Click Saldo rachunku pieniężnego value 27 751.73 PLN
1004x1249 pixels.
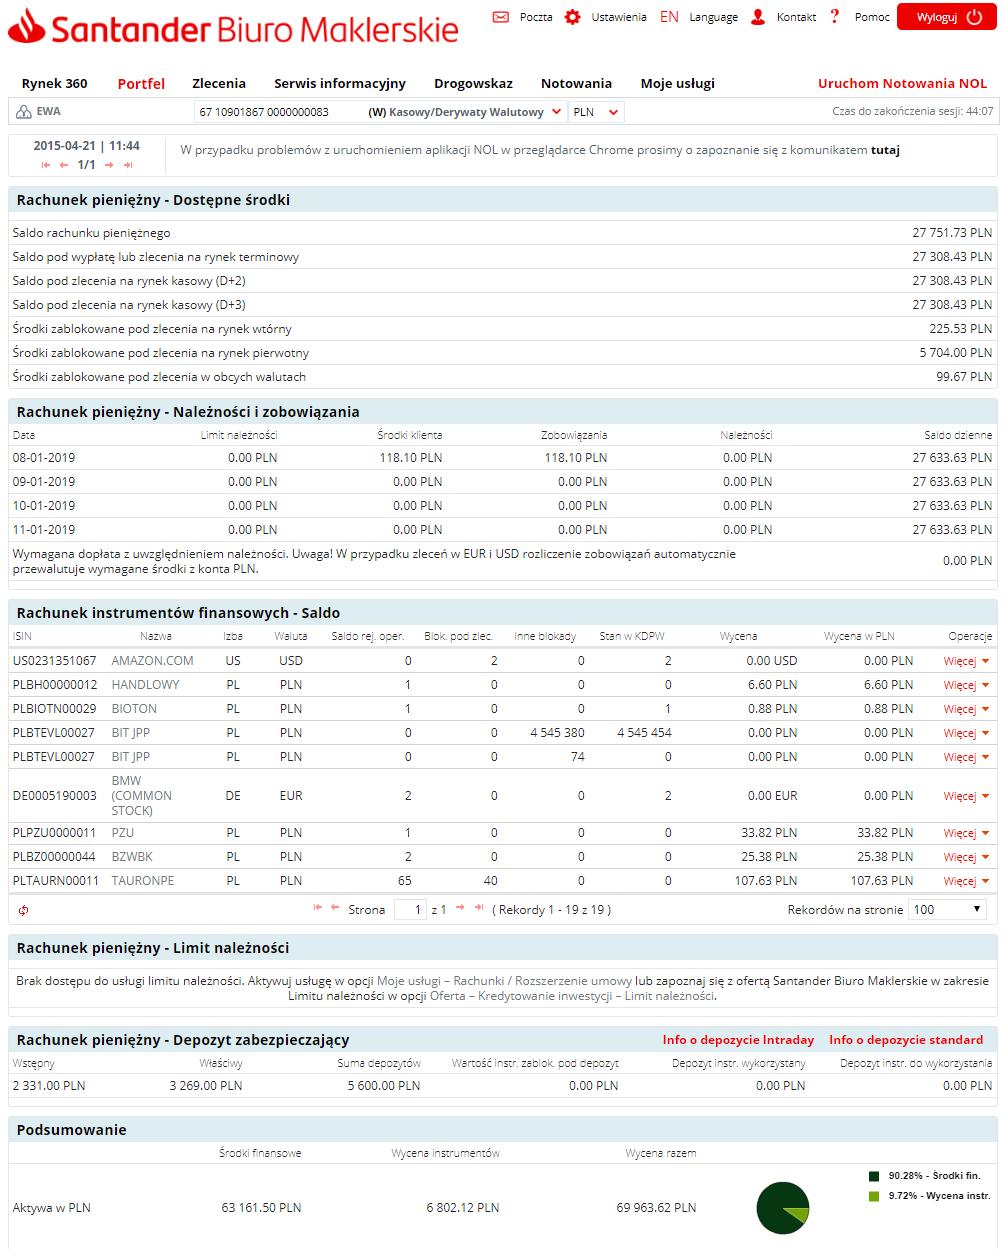[x=952, y=233]
